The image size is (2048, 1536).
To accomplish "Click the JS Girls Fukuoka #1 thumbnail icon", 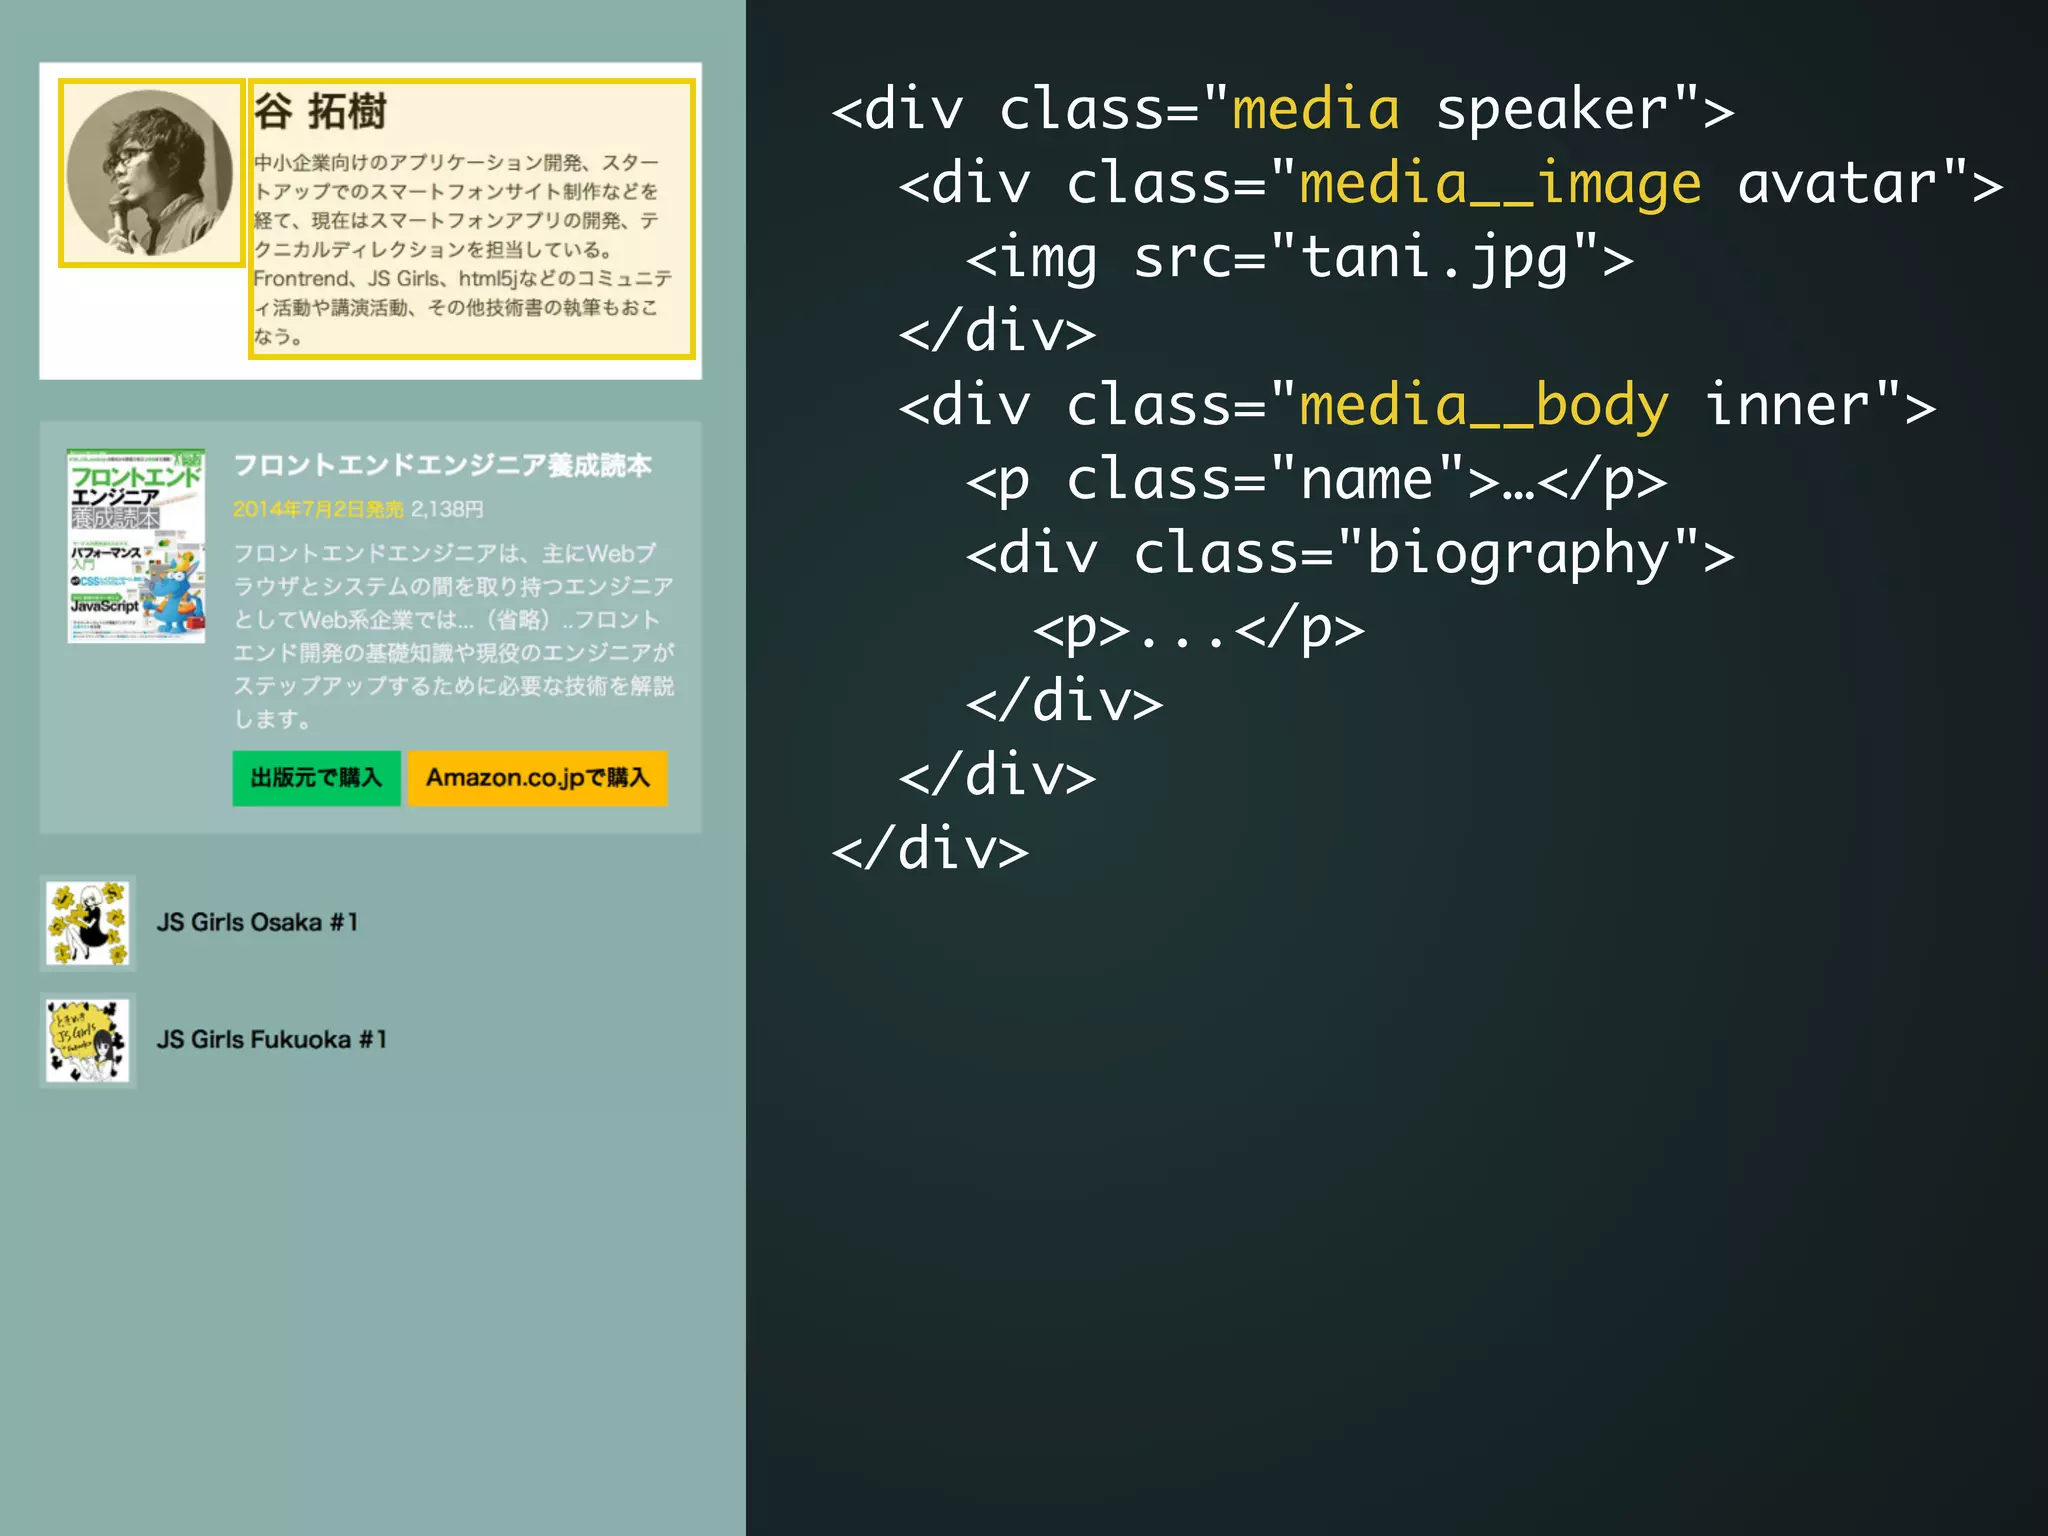I will coord(88,1040).
